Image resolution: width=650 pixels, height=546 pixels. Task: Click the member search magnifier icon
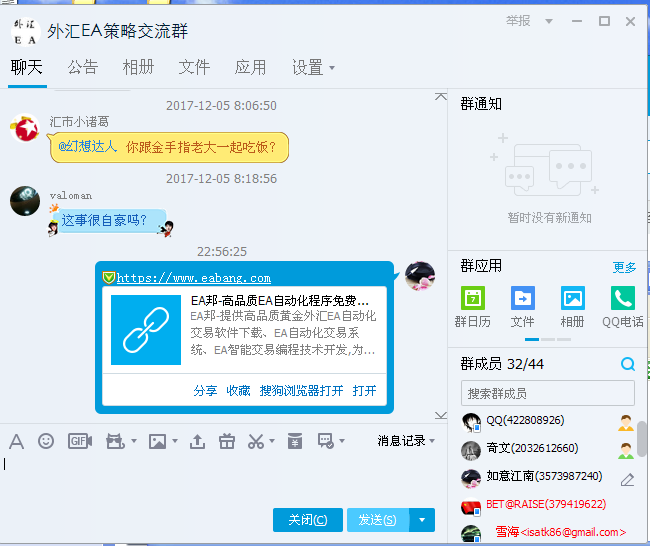point(628,364)
